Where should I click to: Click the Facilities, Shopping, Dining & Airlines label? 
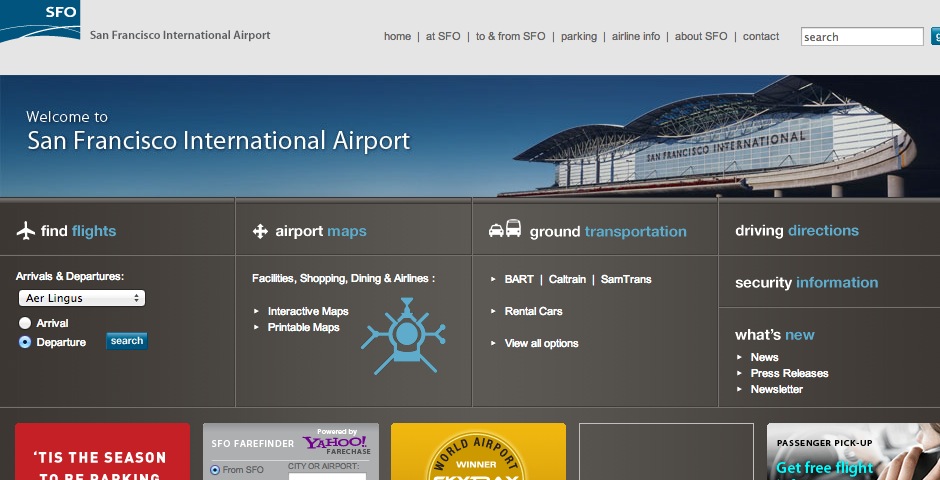pyautogui.click(x=343, y=279)
